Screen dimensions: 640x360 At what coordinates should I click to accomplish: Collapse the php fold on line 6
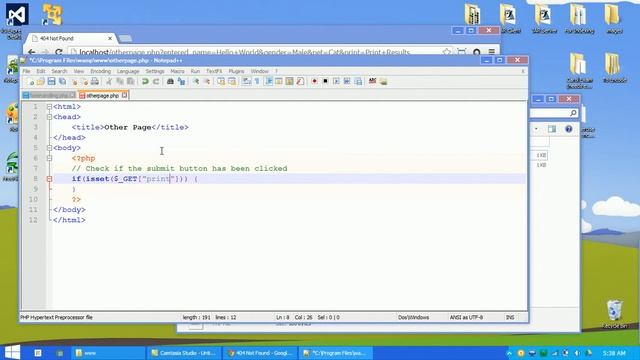(x=49, y=158)
